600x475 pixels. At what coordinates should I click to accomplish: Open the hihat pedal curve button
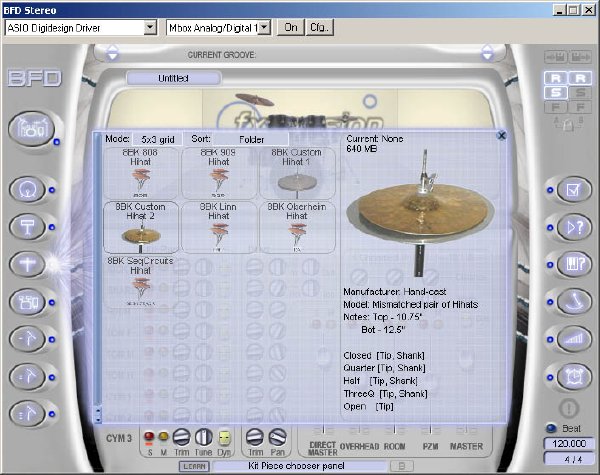(x=574, y=302)
